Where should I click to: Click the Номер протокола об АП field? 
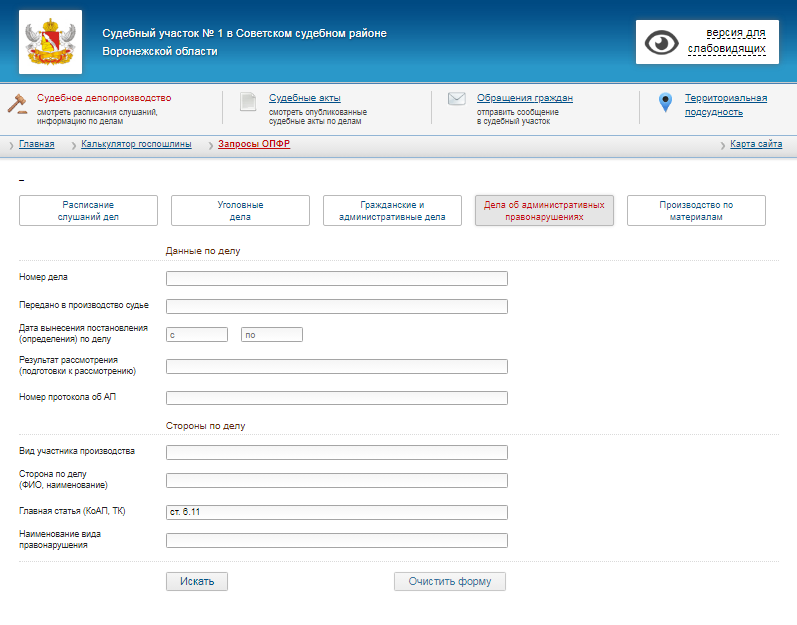(x=336, y=398)
